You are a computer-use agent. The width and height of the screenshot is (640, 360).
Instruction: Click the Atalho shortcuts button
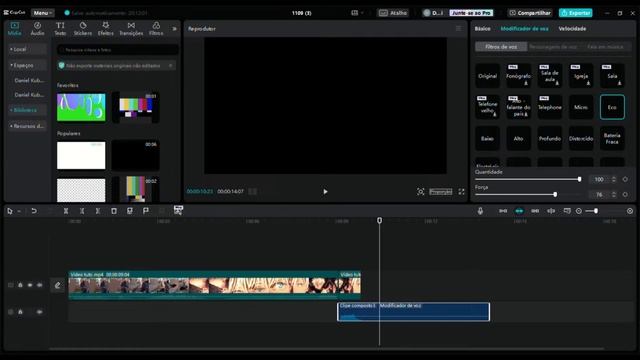[x=393, y=13]
